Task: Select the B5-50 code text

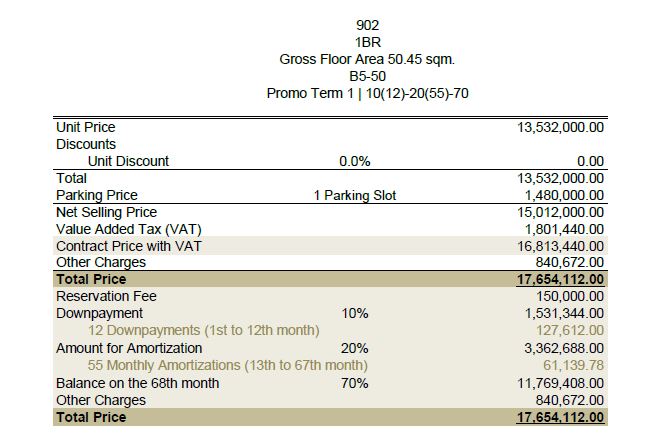Action: click(367, 76)
